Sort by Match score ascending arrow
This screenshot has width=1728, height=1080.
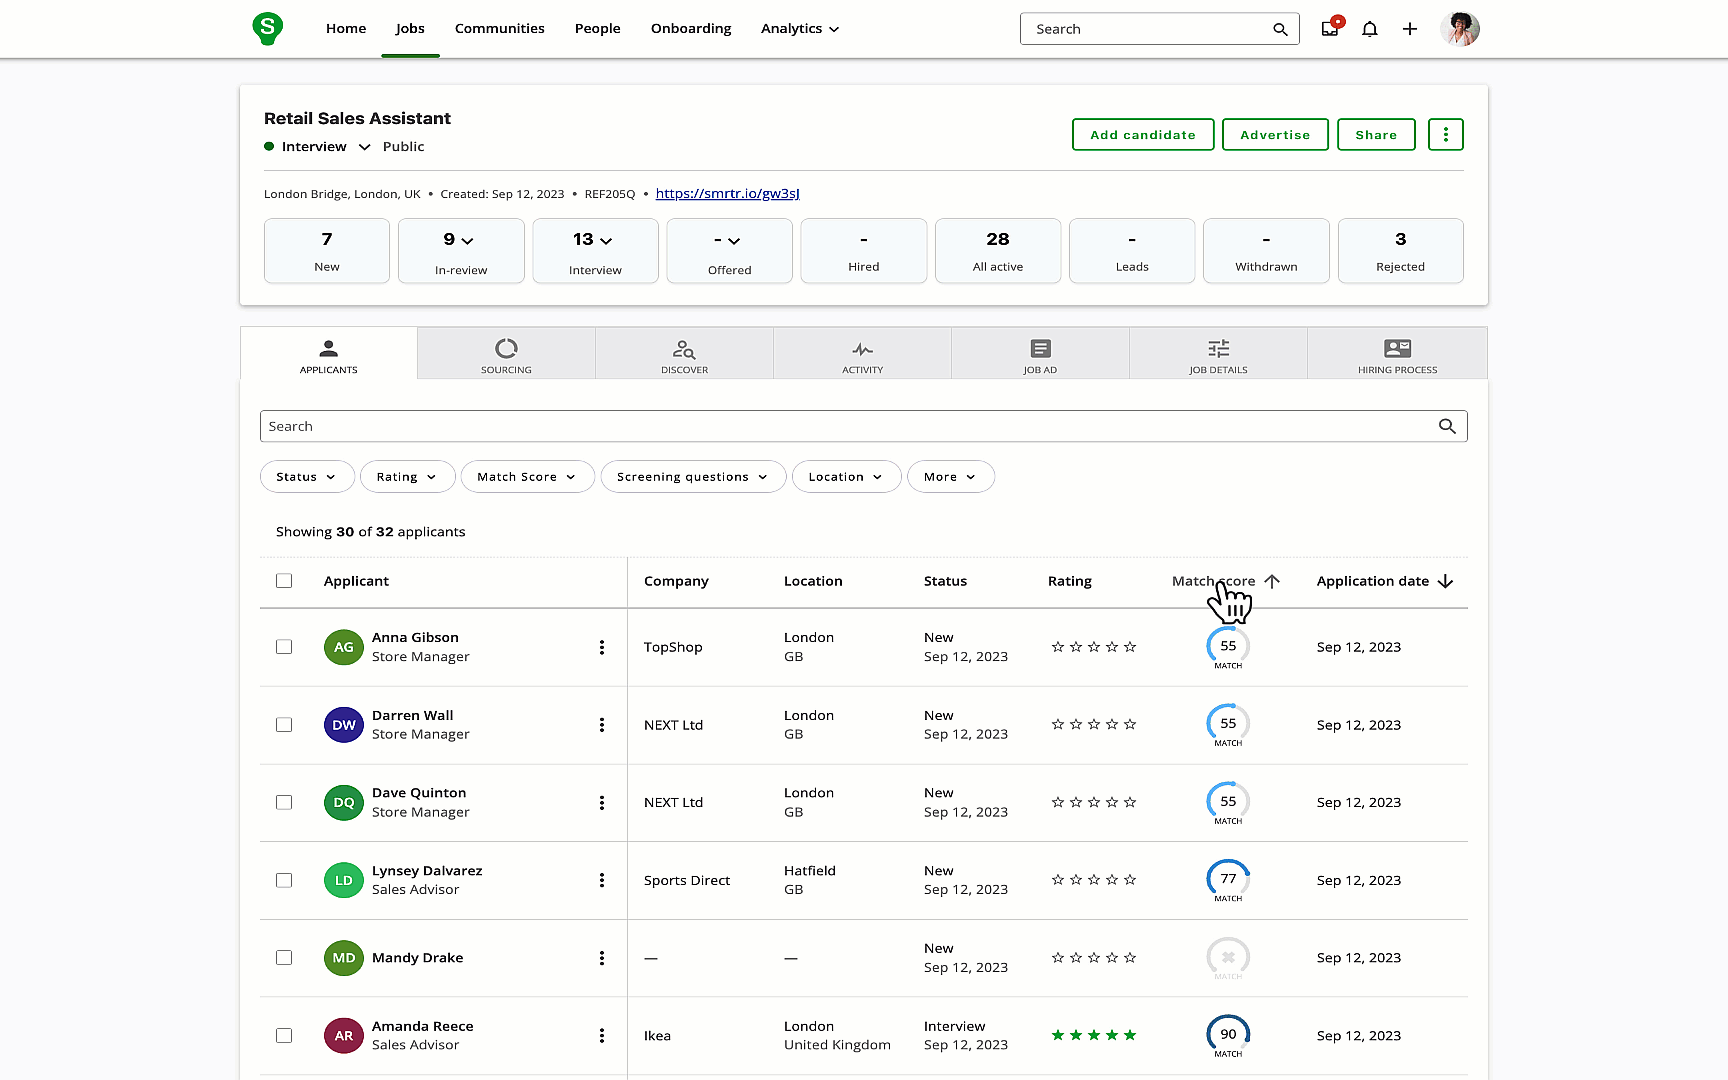pos(1272,581)
